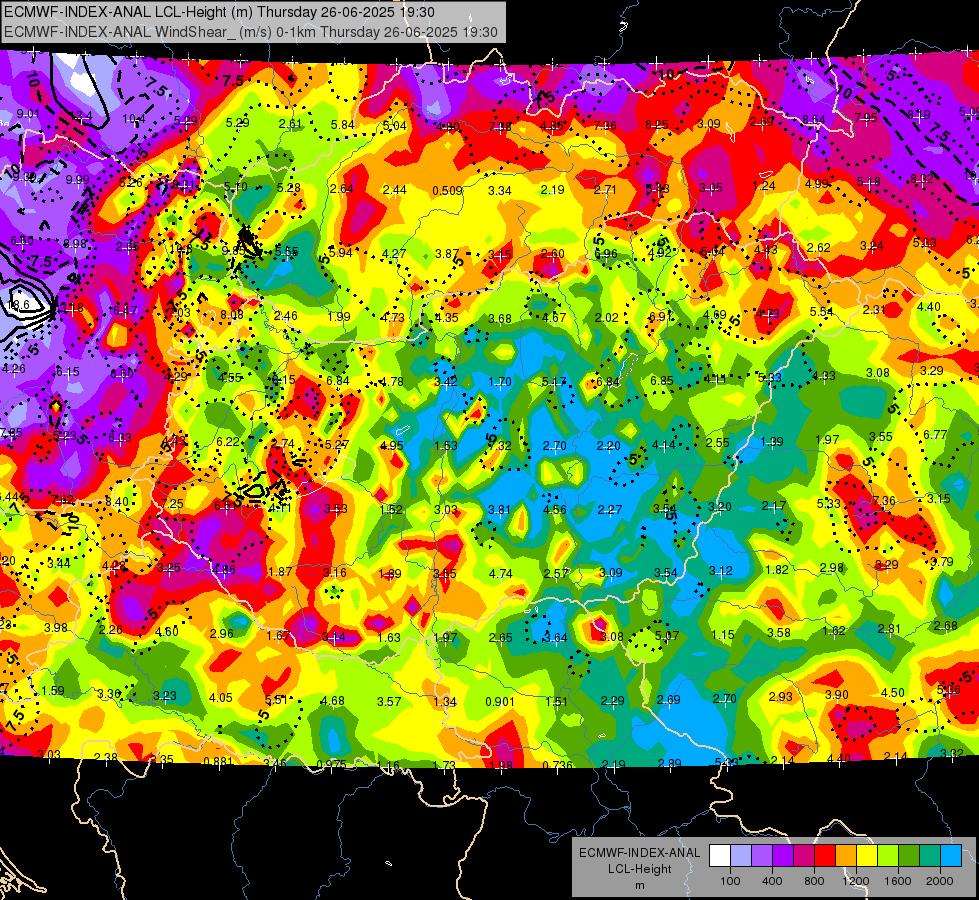This screenshot has height=900, width=979.
Task: Click the shear value 8.08
Action: (232, 314)
